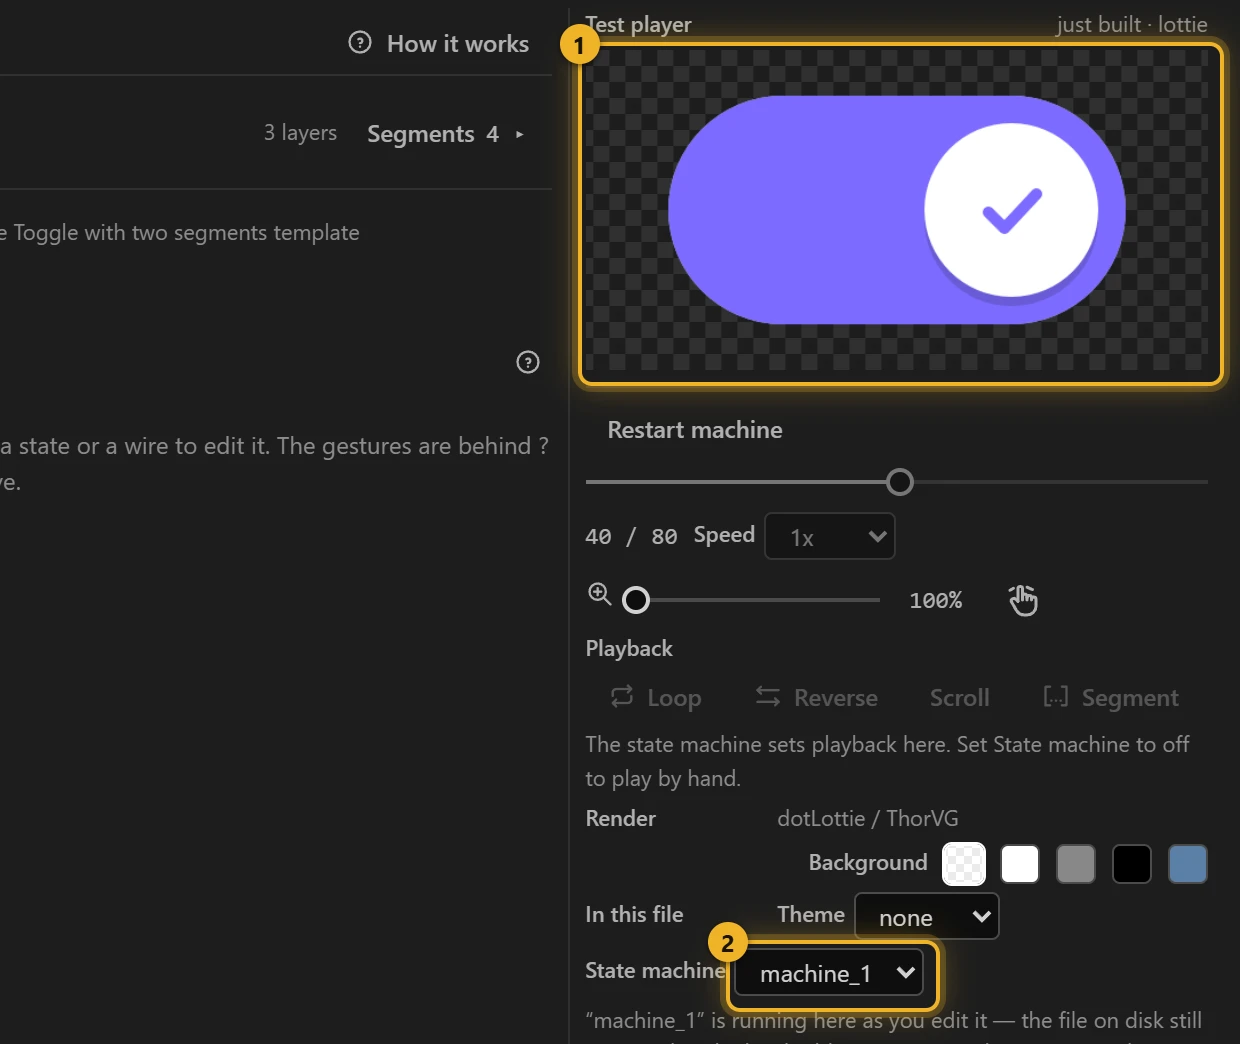
Task: Select the transparent checkerboard background swatch
Action: [x=964, y=864]
